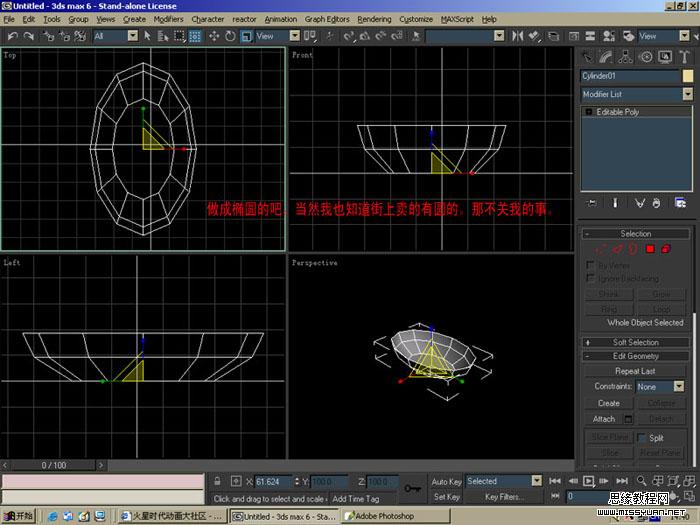Click Bind to Space Warp icon
The image size is (700, 525).
pos(80,36)
